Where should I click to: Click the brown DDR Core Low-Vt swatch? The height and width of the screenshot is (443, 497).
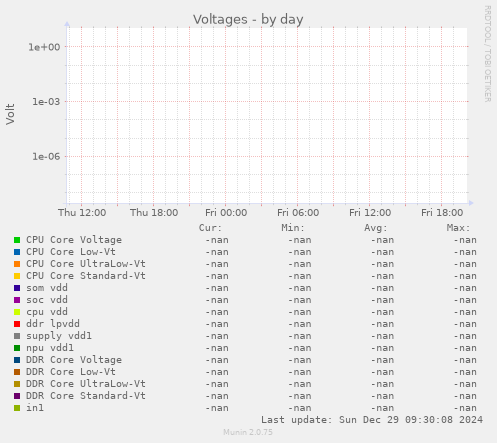point(17,372)
